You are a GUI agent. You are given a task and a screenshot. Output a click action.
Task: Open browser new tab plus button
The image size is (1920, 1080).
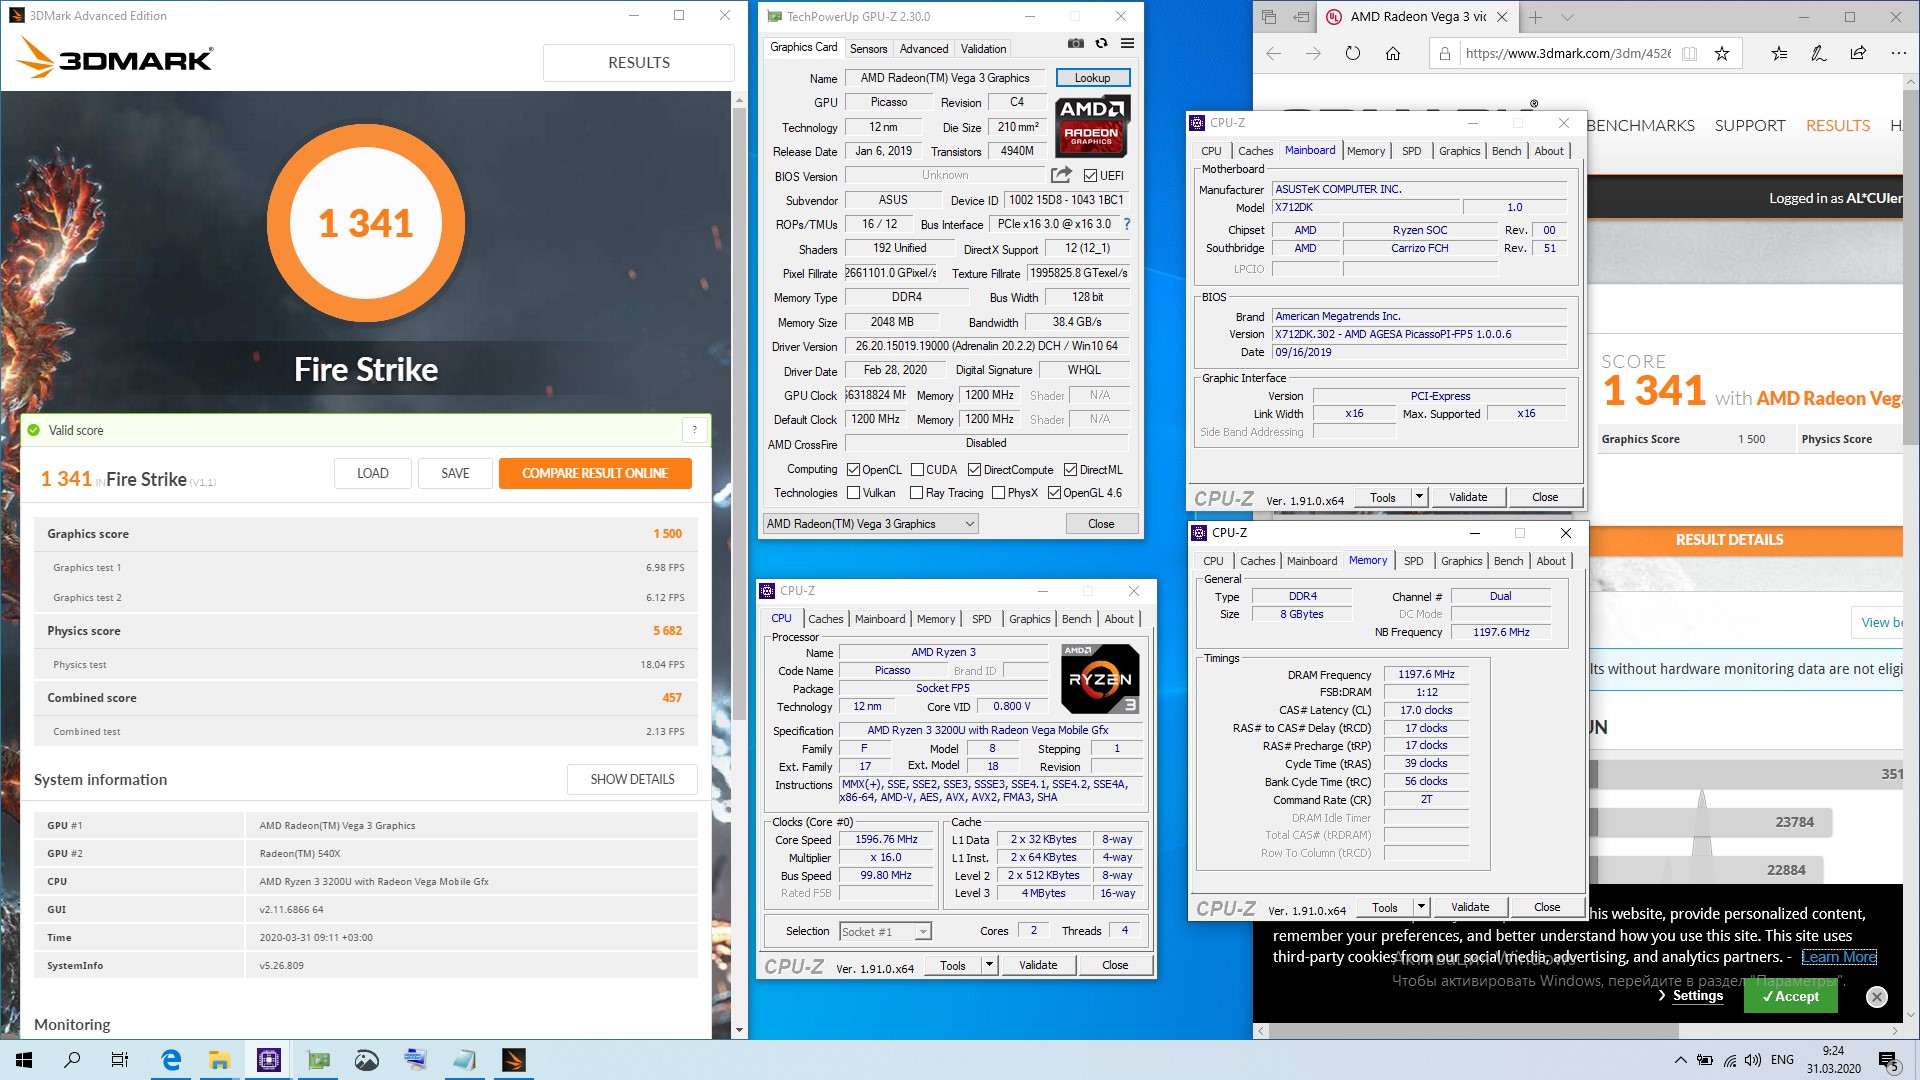(1535, 17)
